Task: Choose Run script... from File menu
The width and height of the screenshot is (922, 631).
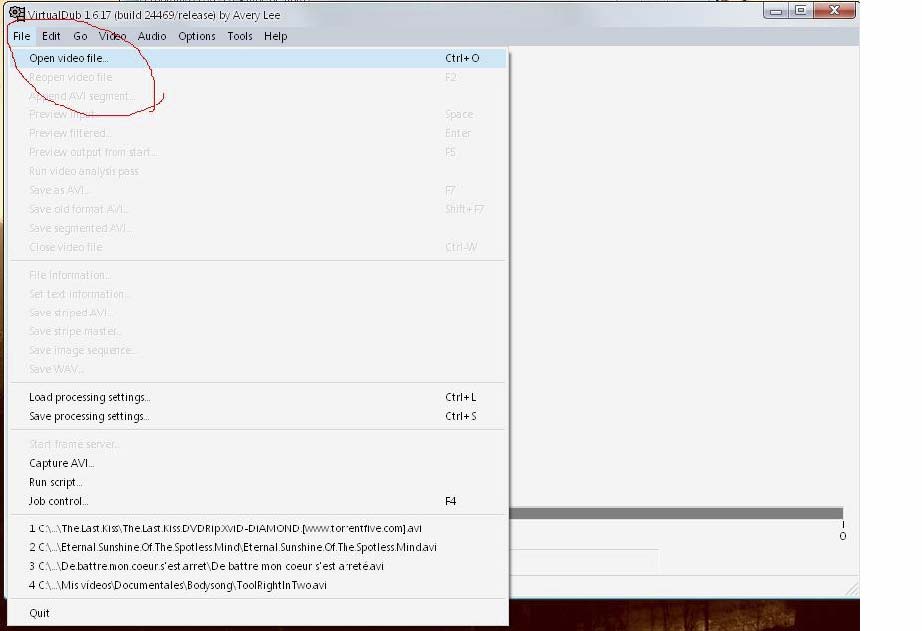Action: (x=55, y=482)
